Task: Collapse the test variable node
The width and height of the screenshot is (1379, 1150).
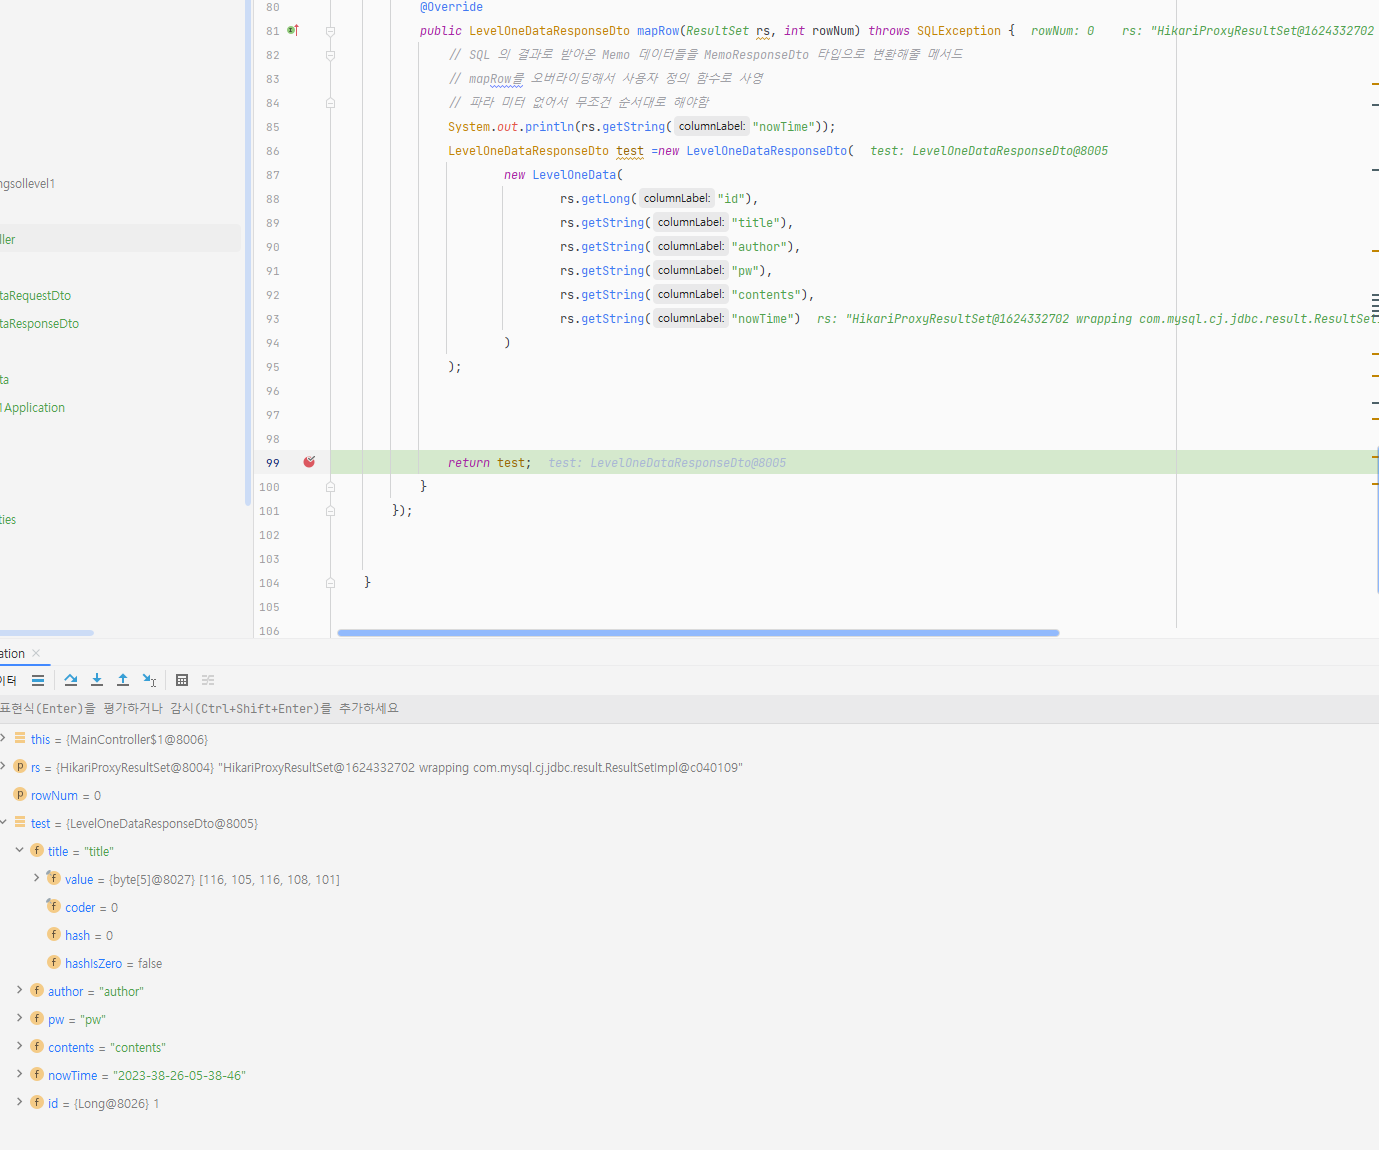Action: coord(4,822)
